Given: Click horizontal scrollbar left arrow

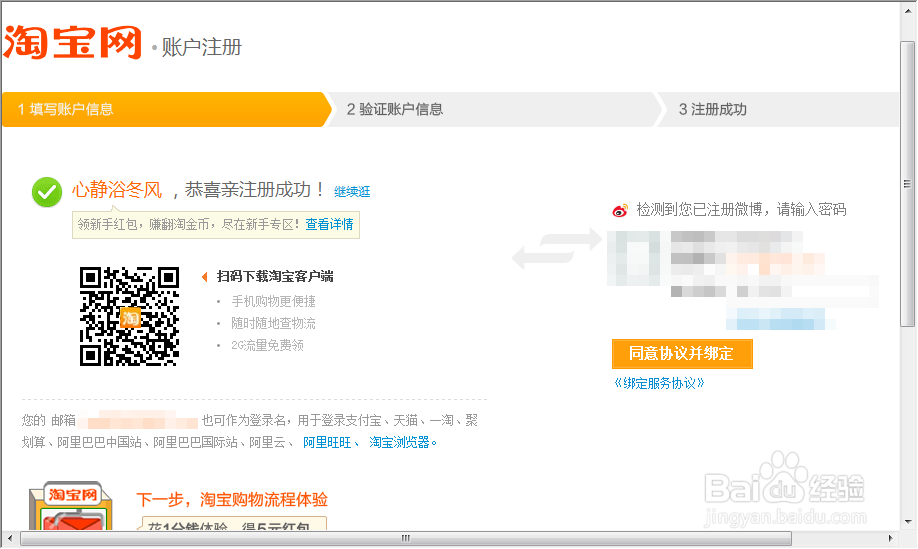Looking at the screenshot, I should 9,538.
